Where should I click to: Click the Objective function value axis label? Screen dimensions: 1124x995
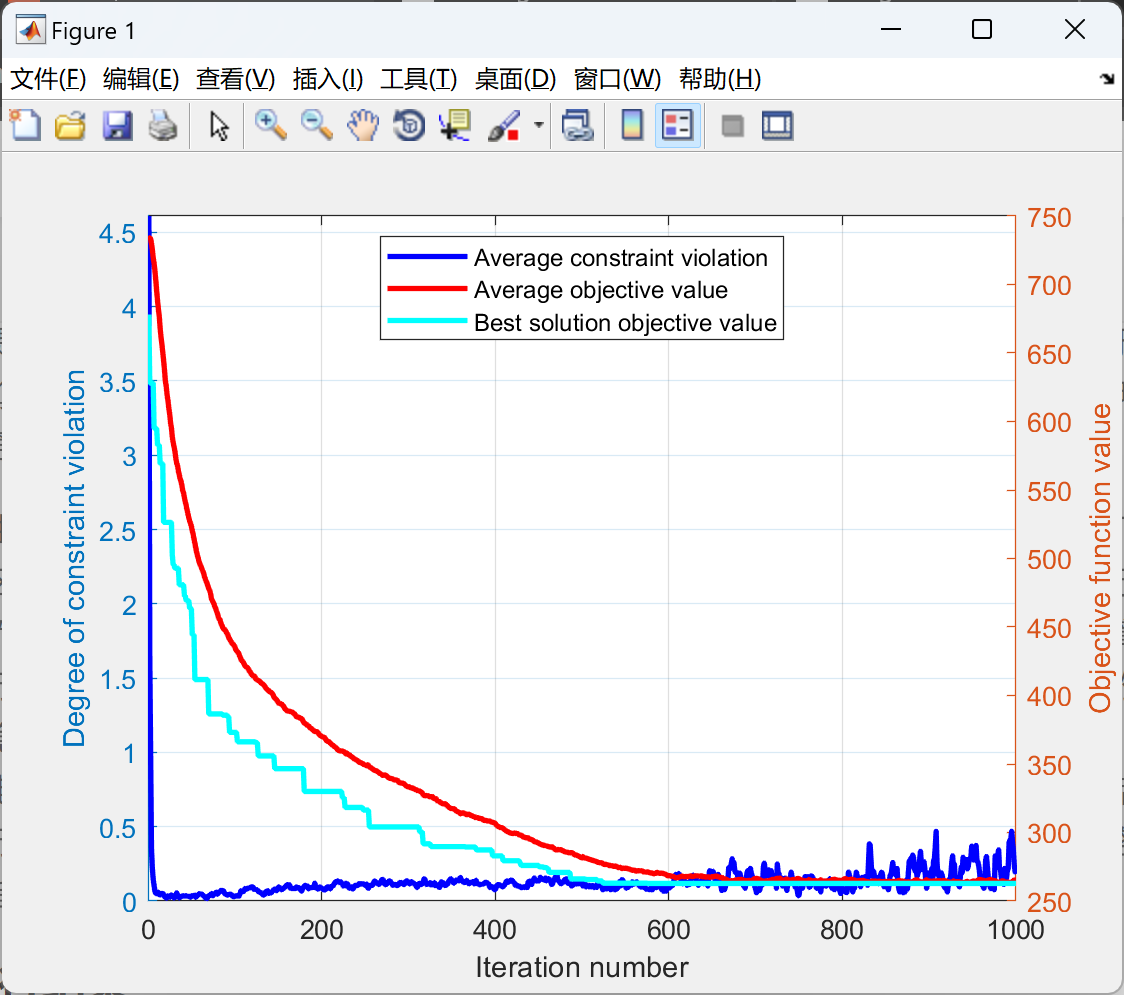pos(1099,558)
